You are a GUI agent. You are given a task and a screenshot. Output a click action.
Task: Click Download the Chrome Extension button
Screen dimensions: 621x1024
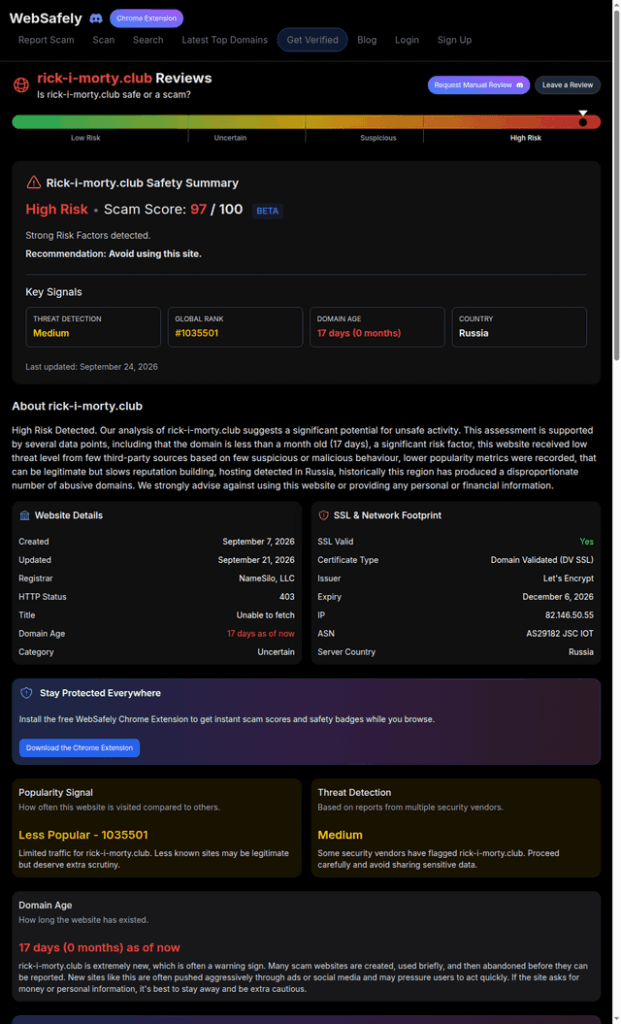(79, 748)
